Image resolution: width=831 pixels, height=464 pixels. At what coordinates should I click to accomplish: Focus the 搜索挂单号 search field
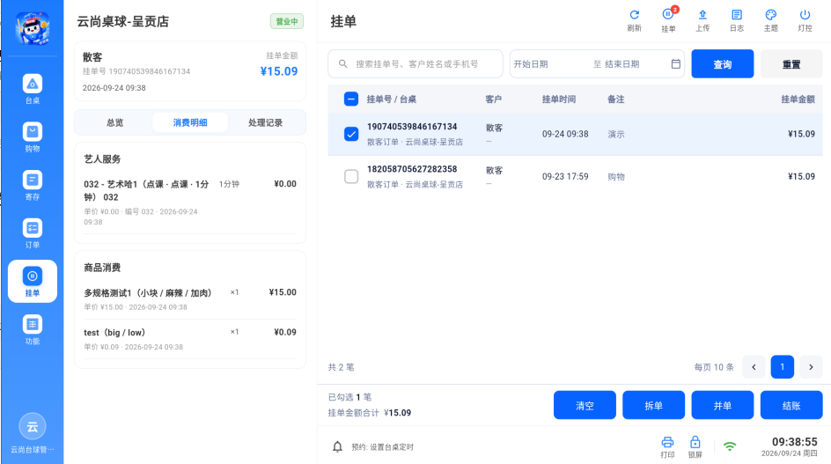[x=416, y=64]
